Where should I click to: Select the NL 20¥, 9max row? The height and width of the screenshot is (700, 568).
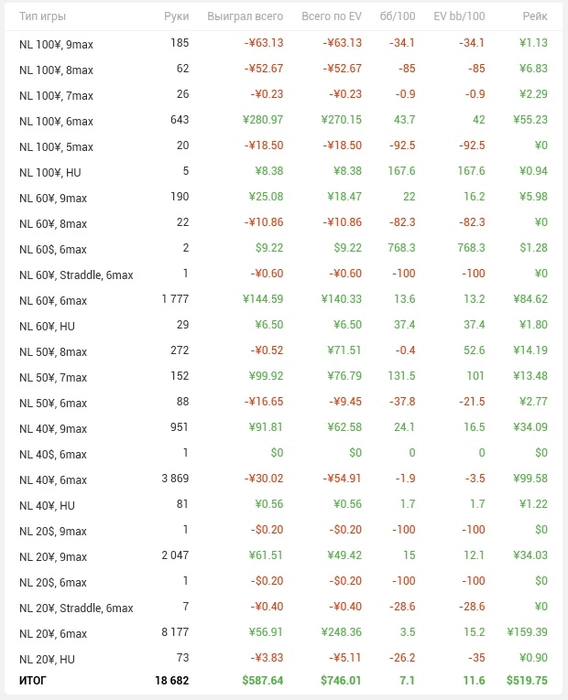click(x=284, y=556)
